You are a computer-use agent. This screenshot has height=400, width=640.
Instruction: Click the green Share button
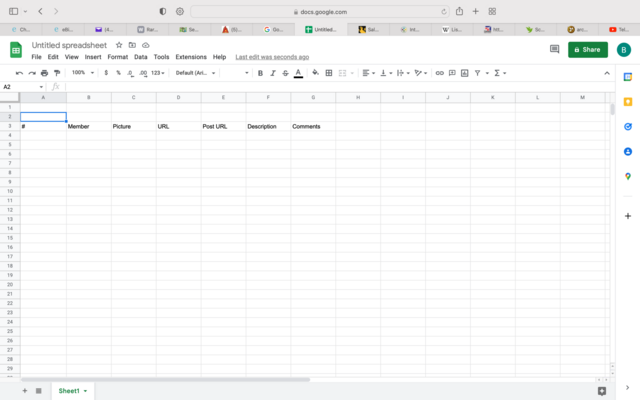pyautogui.click(x=587, y=49)
